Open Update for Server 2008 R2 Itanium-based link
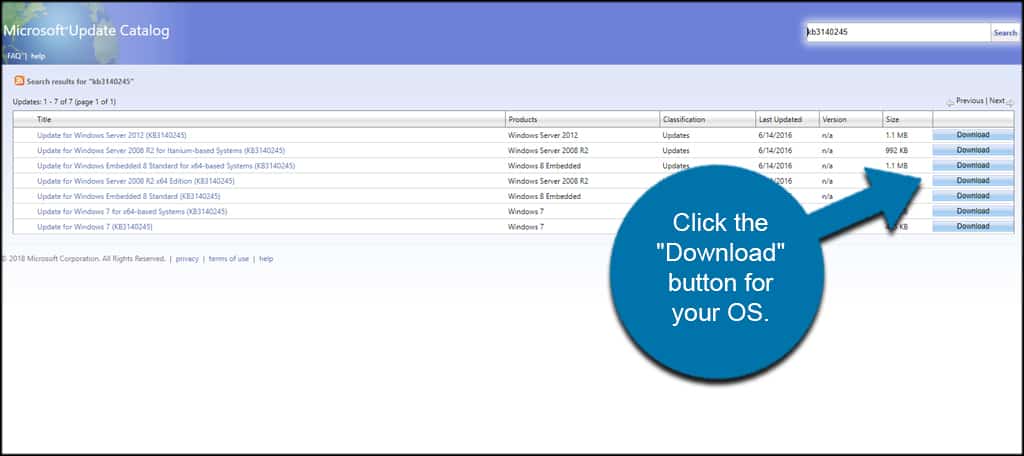This screenshot has width=1024, height=456. click(x=161, y=150)
